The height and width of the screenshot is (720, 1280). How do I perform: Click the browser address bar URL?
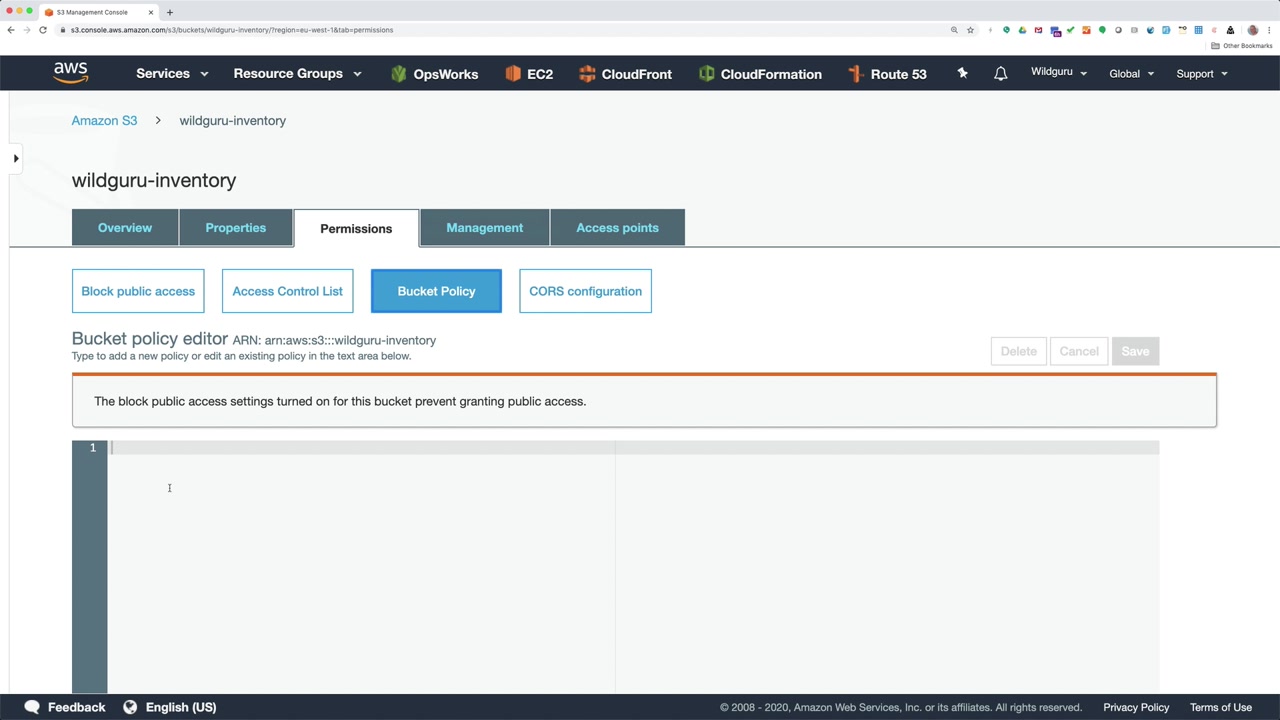point(232,30)
